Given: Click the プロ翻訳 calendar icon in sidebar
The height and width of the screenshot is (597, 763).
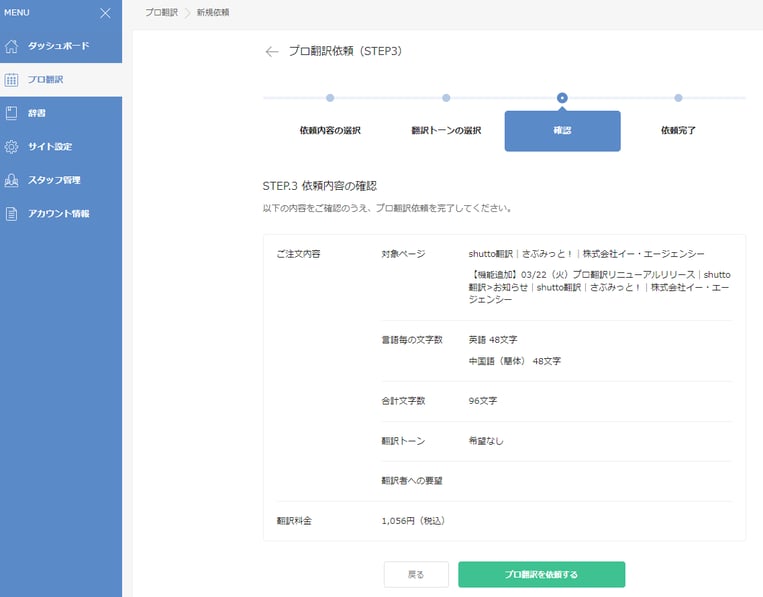Looking at the screenshot, I should tap(11, 80).
